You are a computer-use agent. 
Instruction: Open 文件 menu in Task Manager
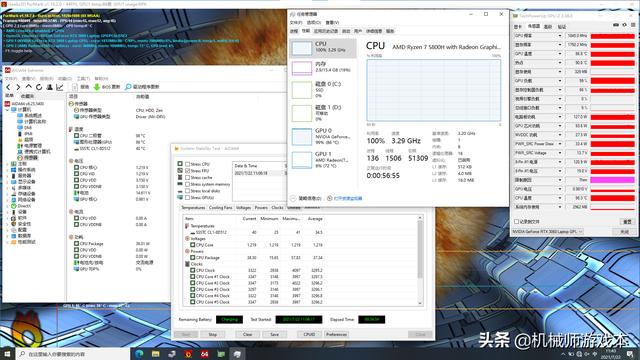pyautogui.click(x=296, y=22)
